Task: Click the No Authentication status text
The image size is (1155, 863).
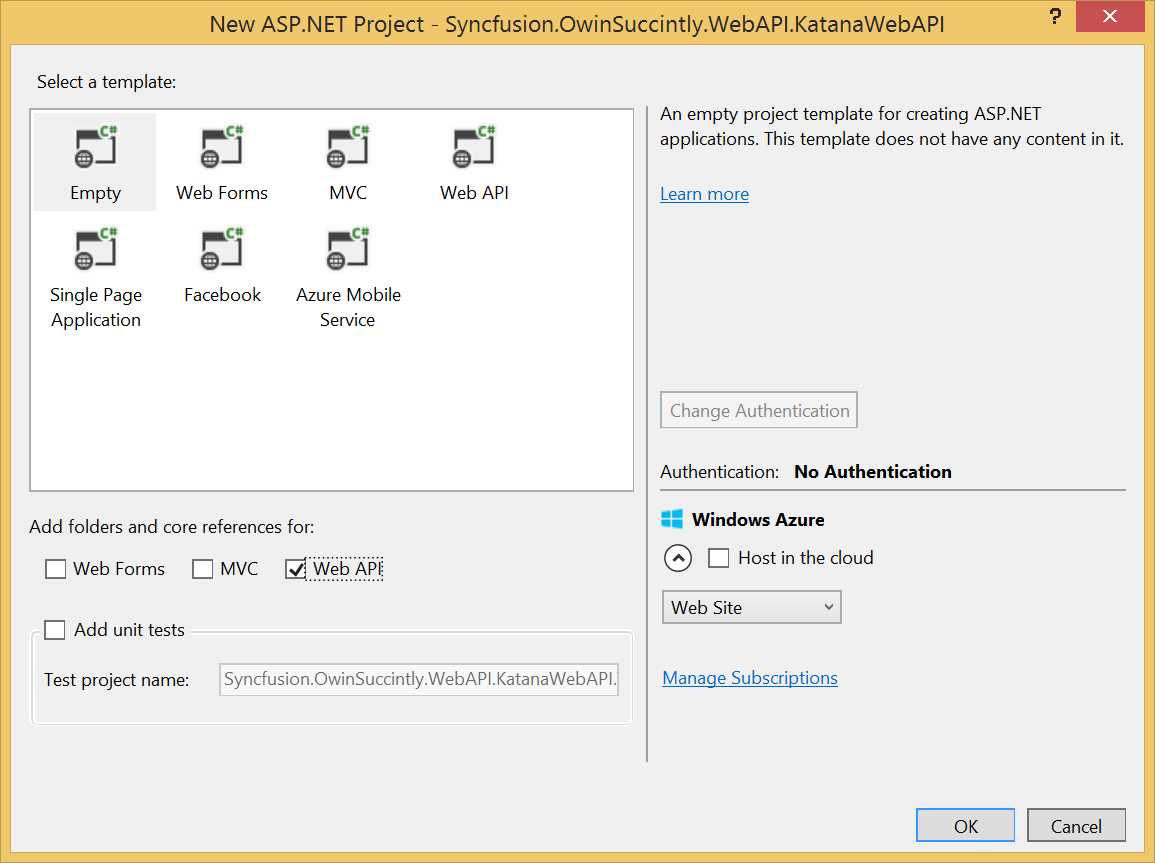Action: pos(873,472)
